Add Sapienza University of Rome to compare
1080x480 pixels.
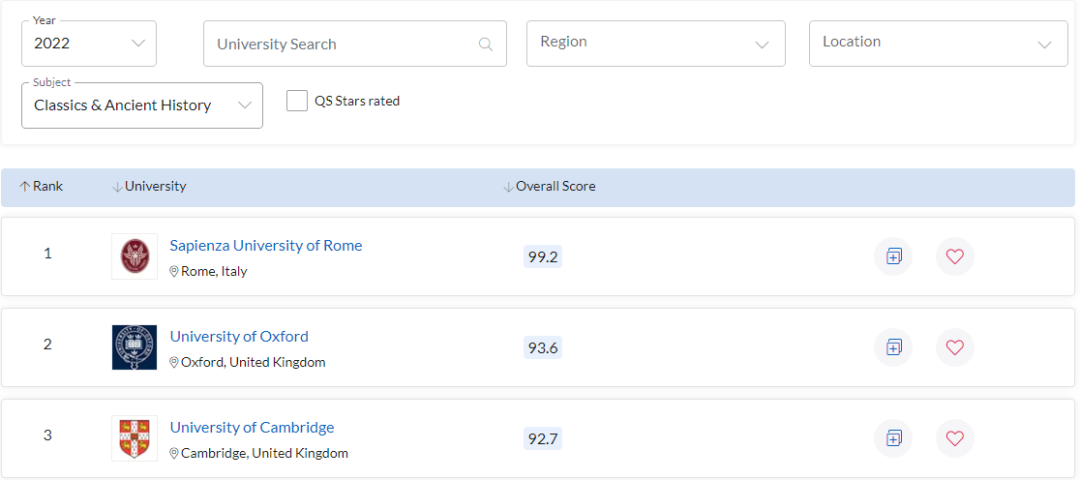click(893, 257)
